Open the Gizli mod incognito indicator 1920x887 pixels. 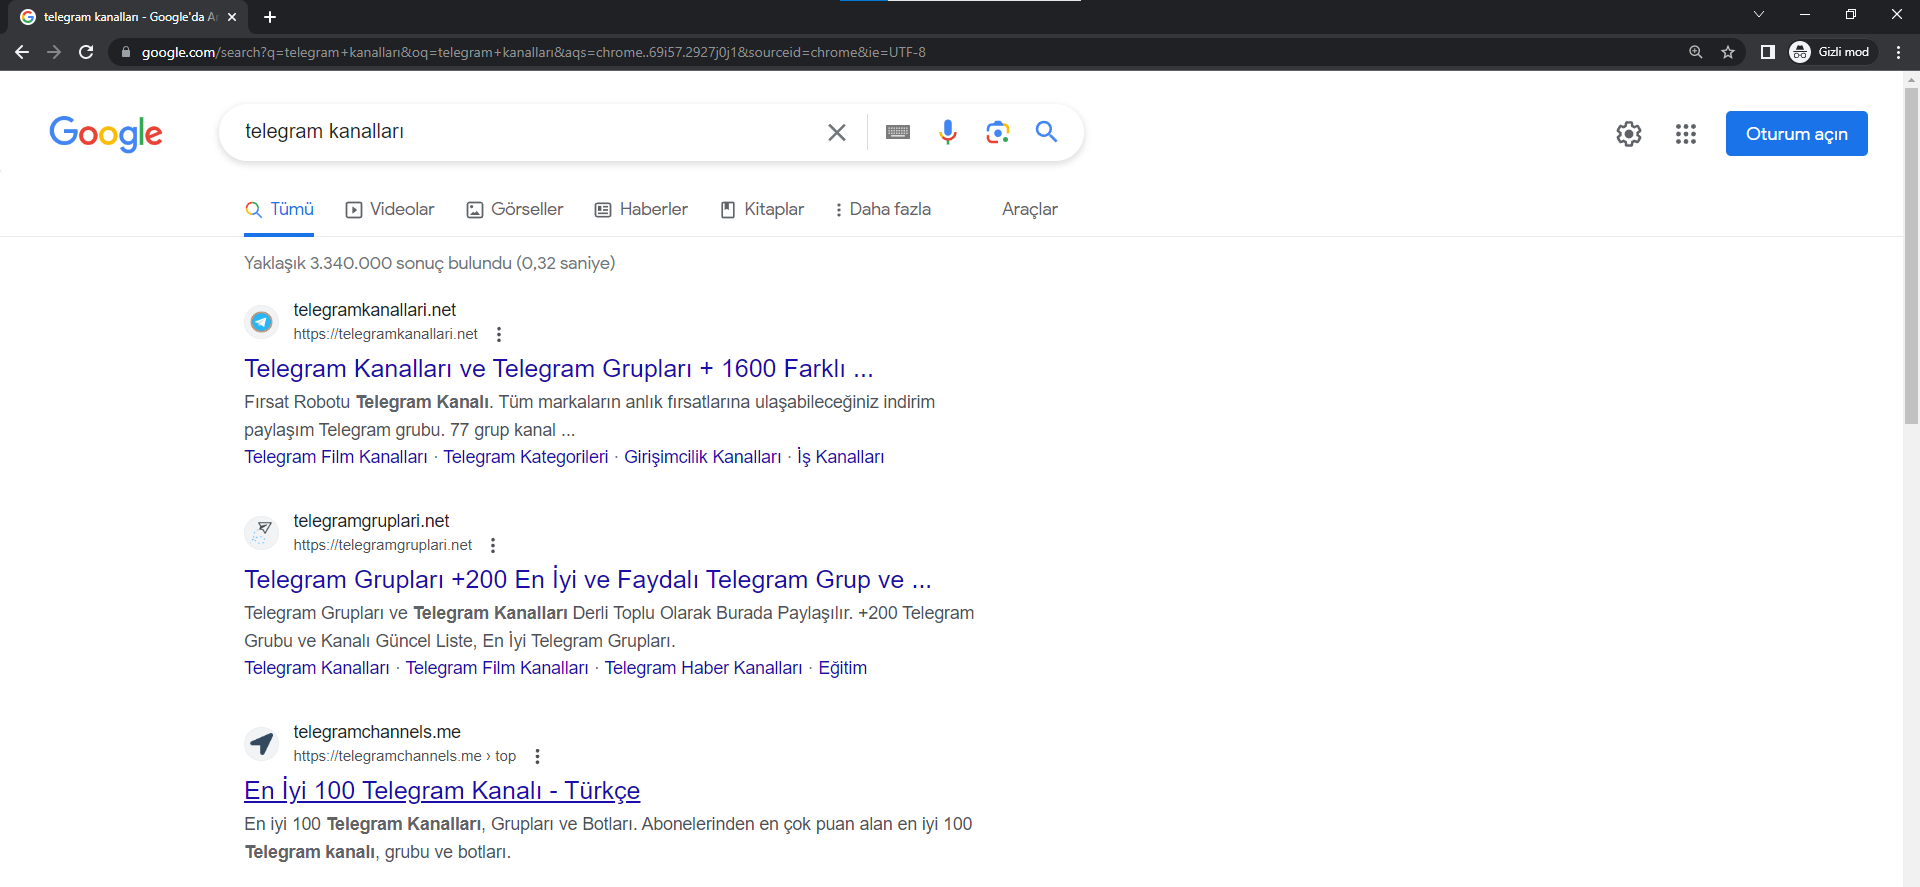click(1831, 52)
